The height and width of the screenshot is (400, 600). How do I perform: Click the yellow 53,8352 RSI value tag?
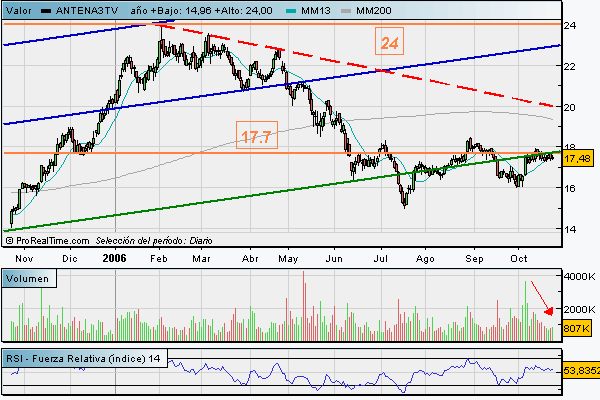(x=581, y=371)
